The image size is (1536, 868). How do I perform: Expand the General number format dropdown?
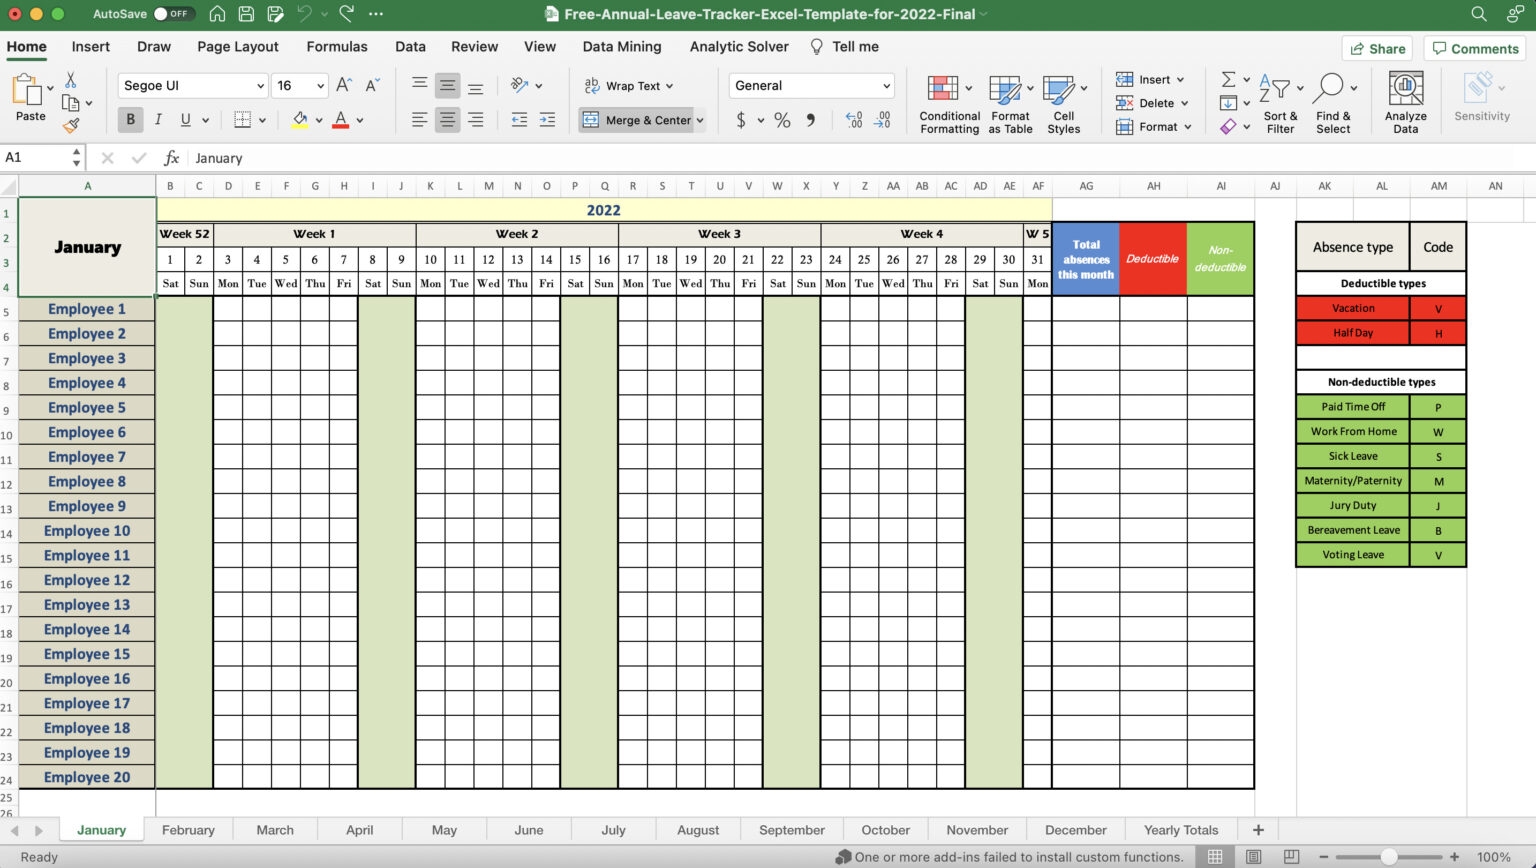click(886, 86)
